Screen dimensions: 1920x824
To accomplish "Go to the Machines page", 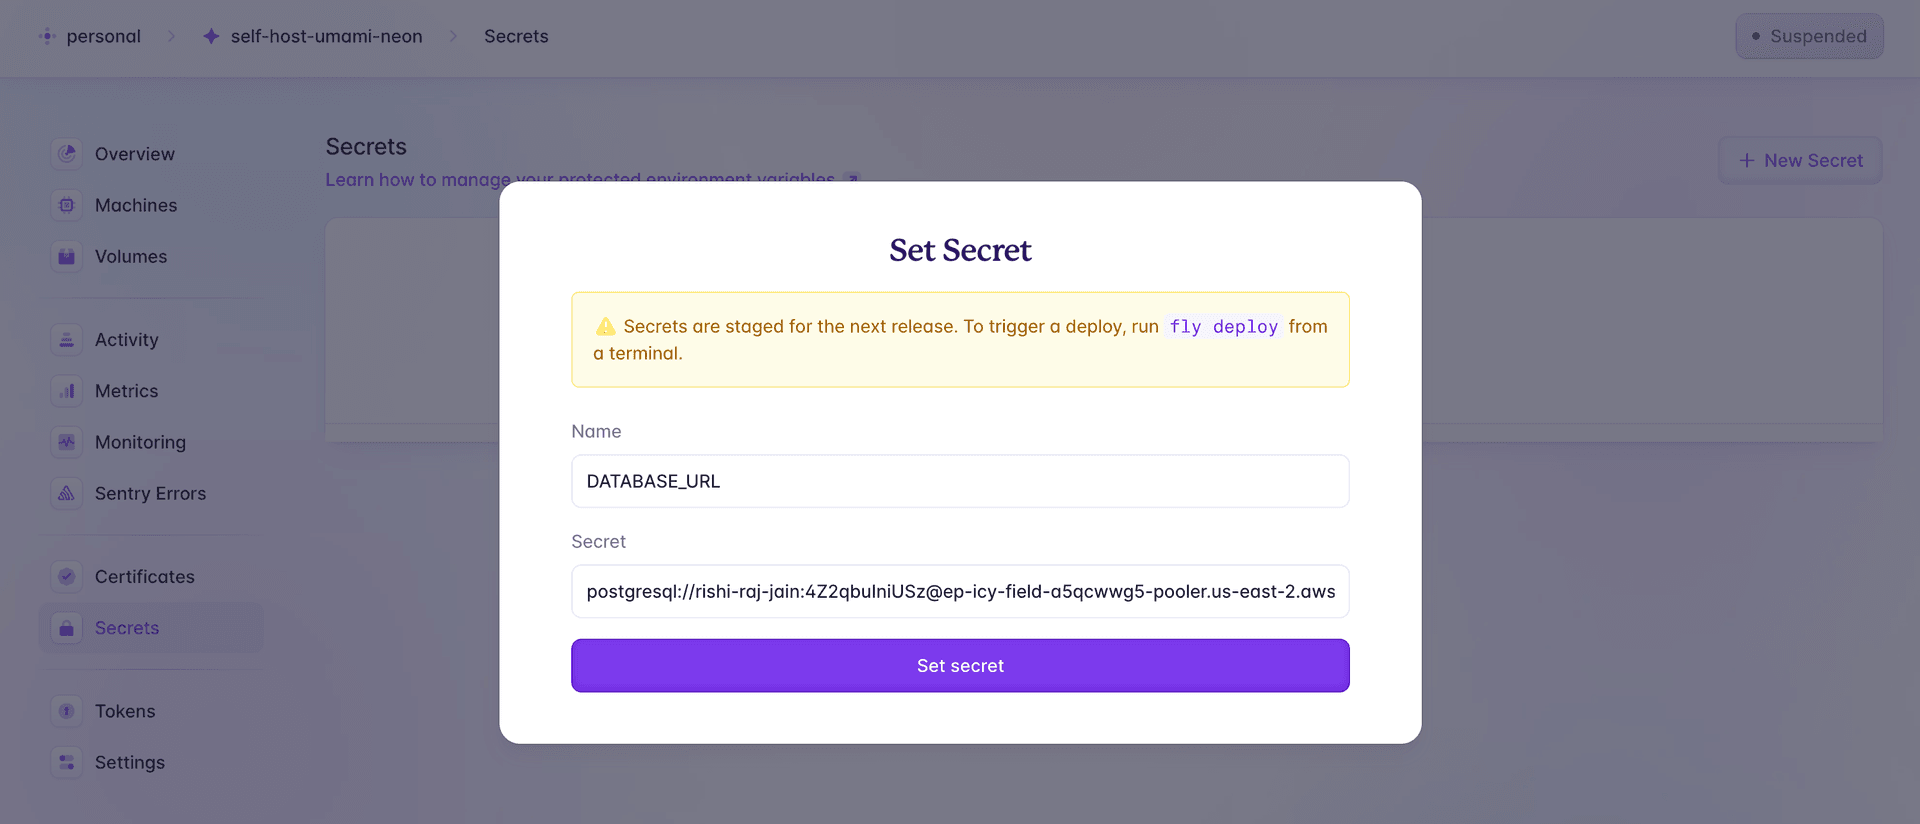I will pos(136,205).
